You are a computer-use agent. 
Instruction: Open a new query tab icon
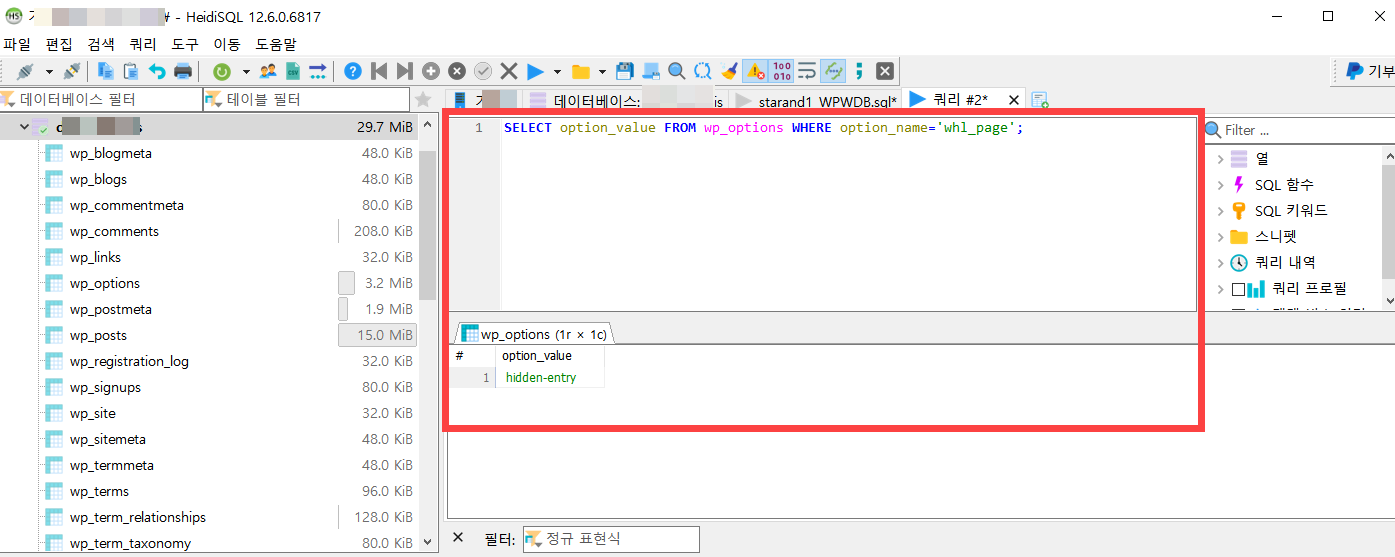(x=1040, y=100)
